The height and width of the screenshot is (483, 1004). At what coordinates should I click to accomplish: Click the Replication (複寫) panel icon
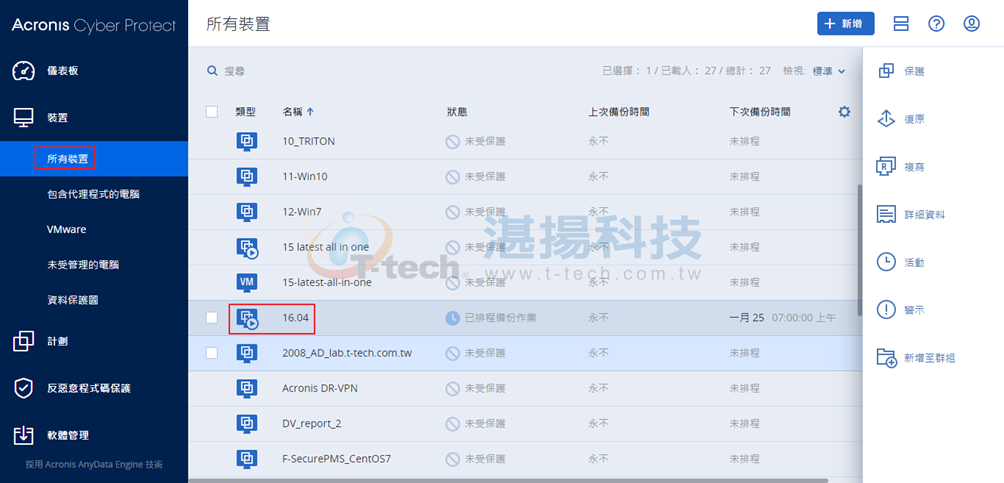pos(886,167)
